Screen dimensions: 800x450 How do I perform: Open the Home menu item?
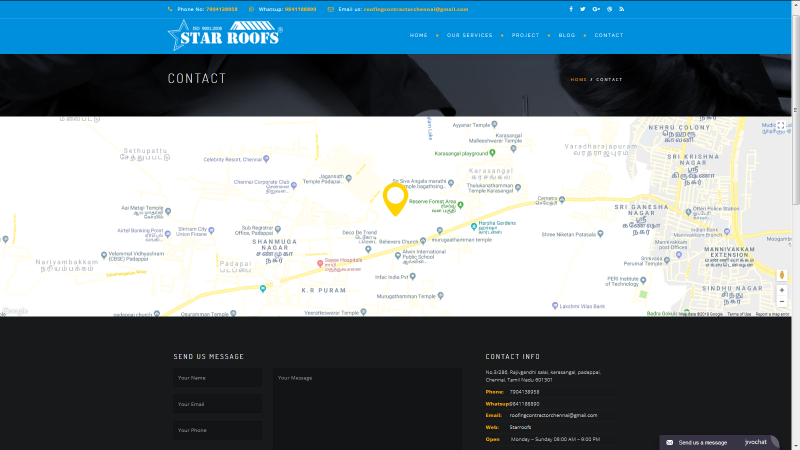pos(418,35)
